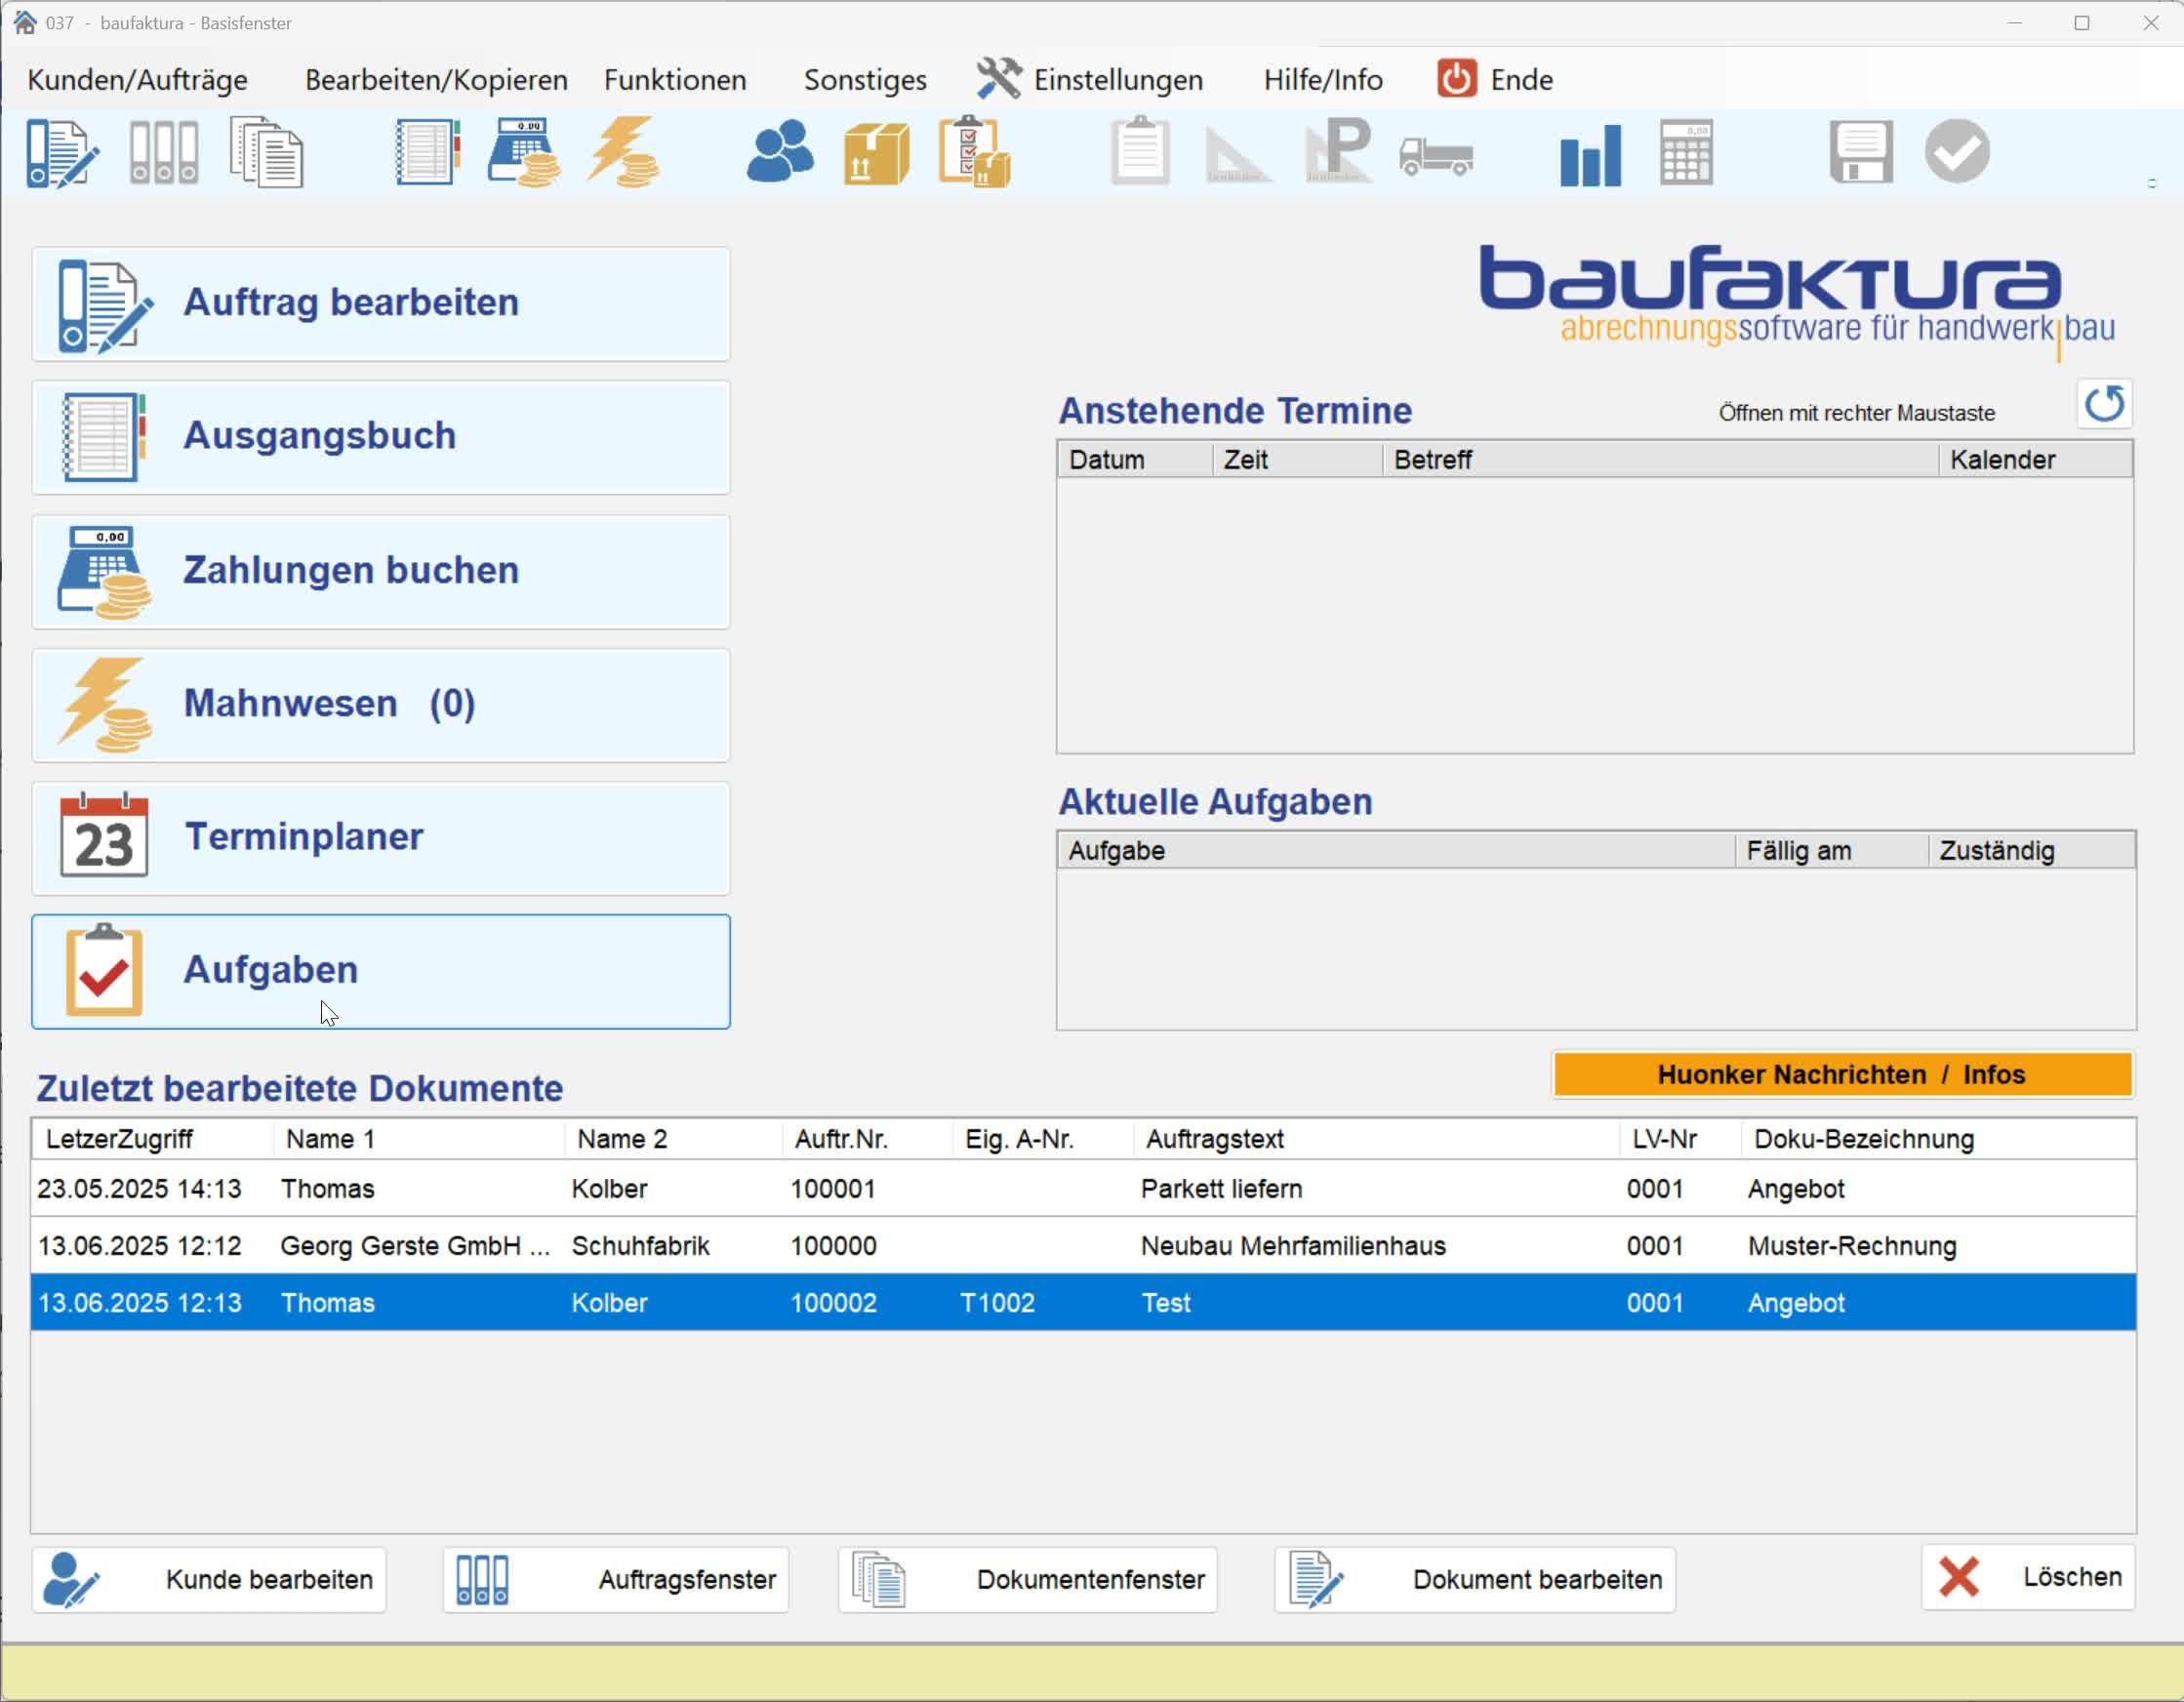
Task: Click the Ende power menu item
Action: 1520,80
